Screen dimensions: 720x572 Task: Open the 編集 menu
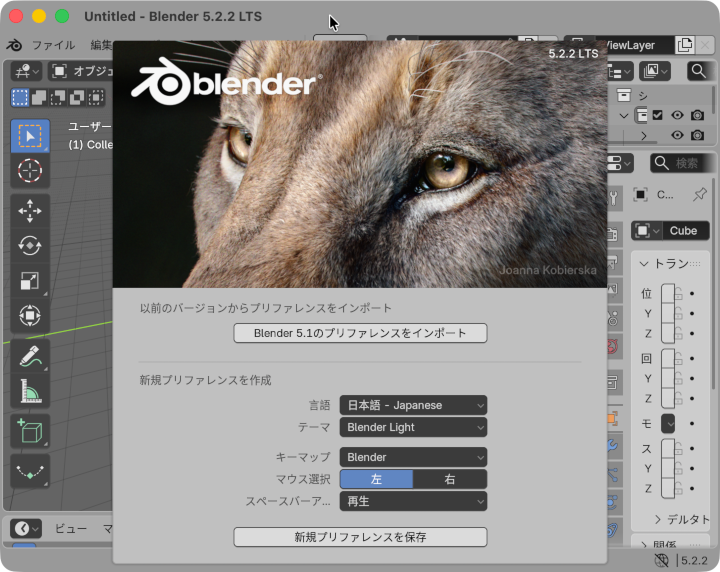pos(101,45)
